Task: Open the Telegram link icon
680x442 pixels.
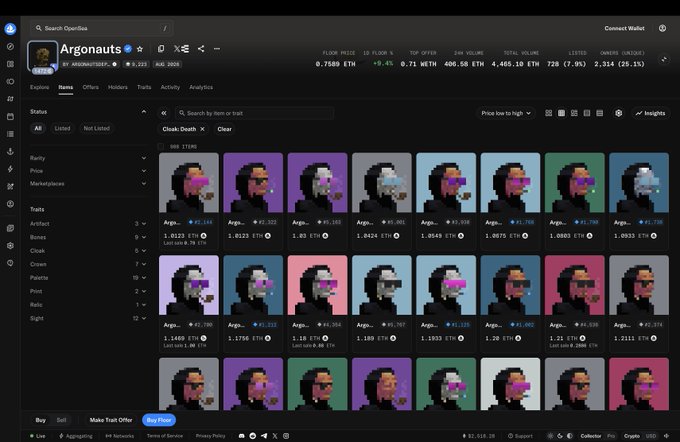Action: (x=264, y=436)
